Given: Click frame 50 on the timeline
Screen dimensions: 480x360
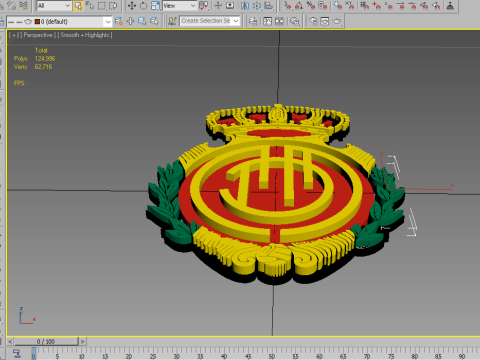Looking at the screenshot, I should point(272,356).
